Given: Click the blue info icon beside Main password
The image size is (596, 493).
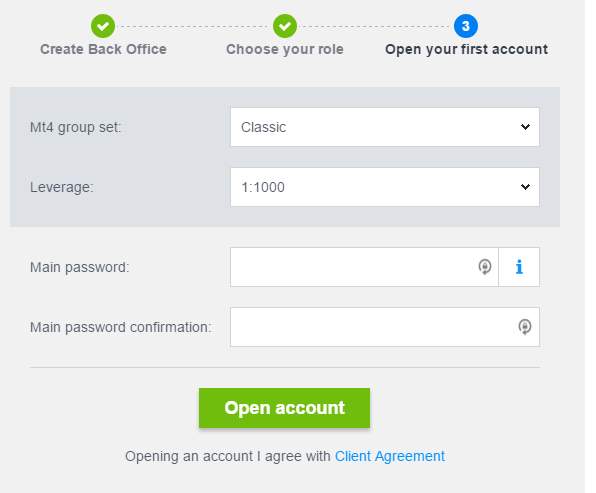Looking at the screenshot, I should (x=519, y=267).
